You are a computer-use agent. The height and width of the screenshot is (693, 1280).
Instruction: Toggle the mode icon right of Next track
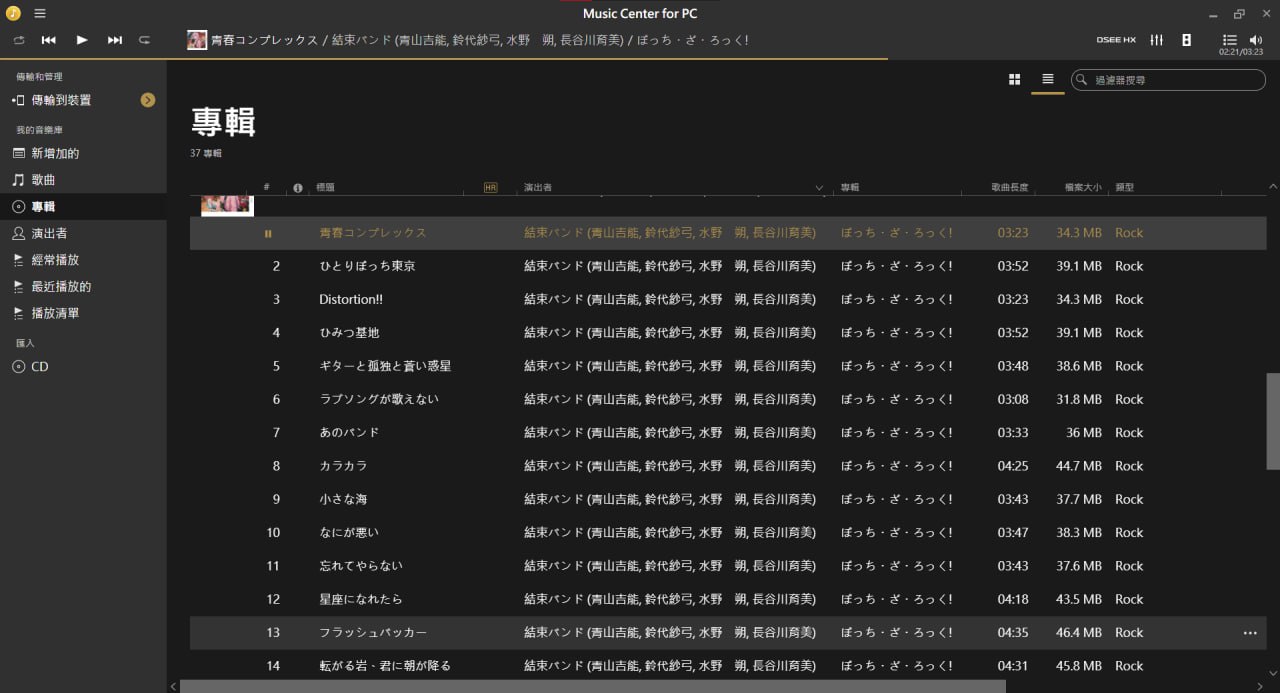coord(144,40)
